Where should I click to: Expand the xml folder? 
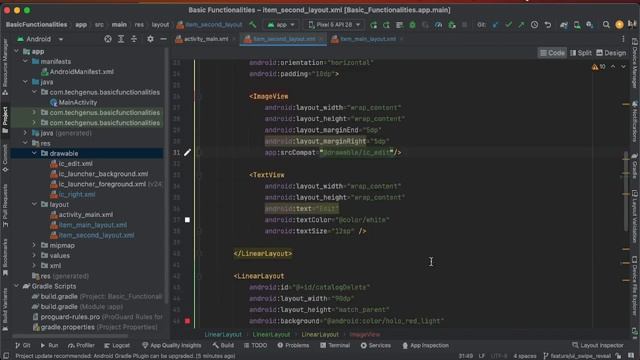(35, 266)
